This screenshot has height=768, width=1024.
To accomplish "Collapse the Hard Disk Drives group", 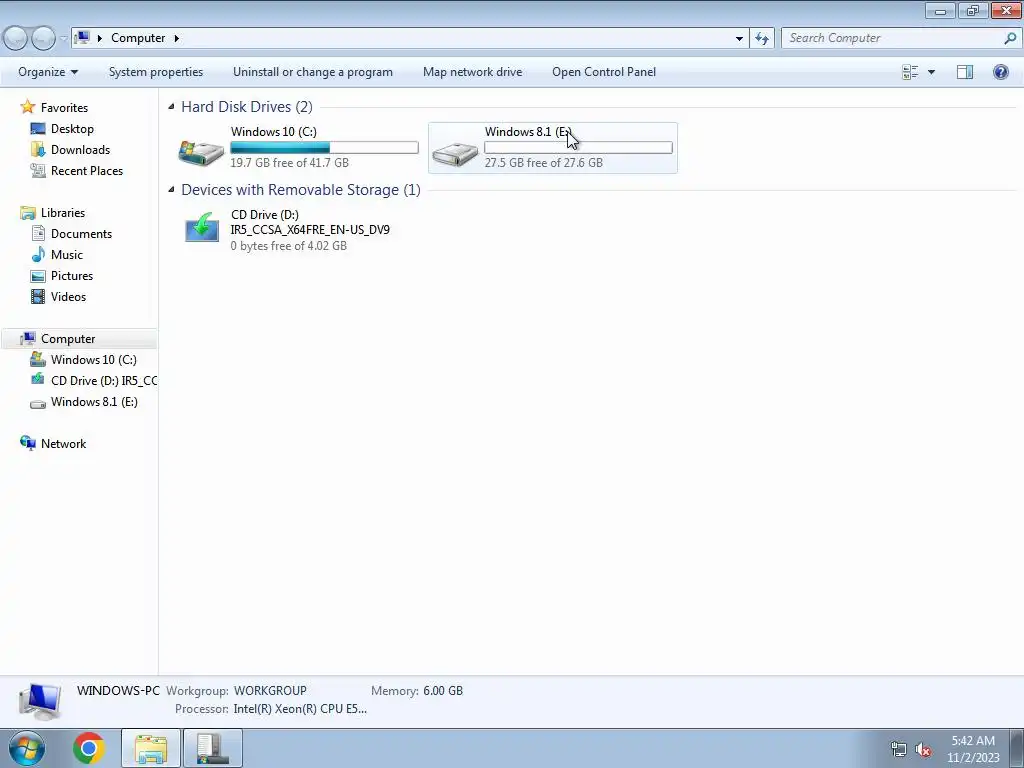I will (x=171, y=106).
